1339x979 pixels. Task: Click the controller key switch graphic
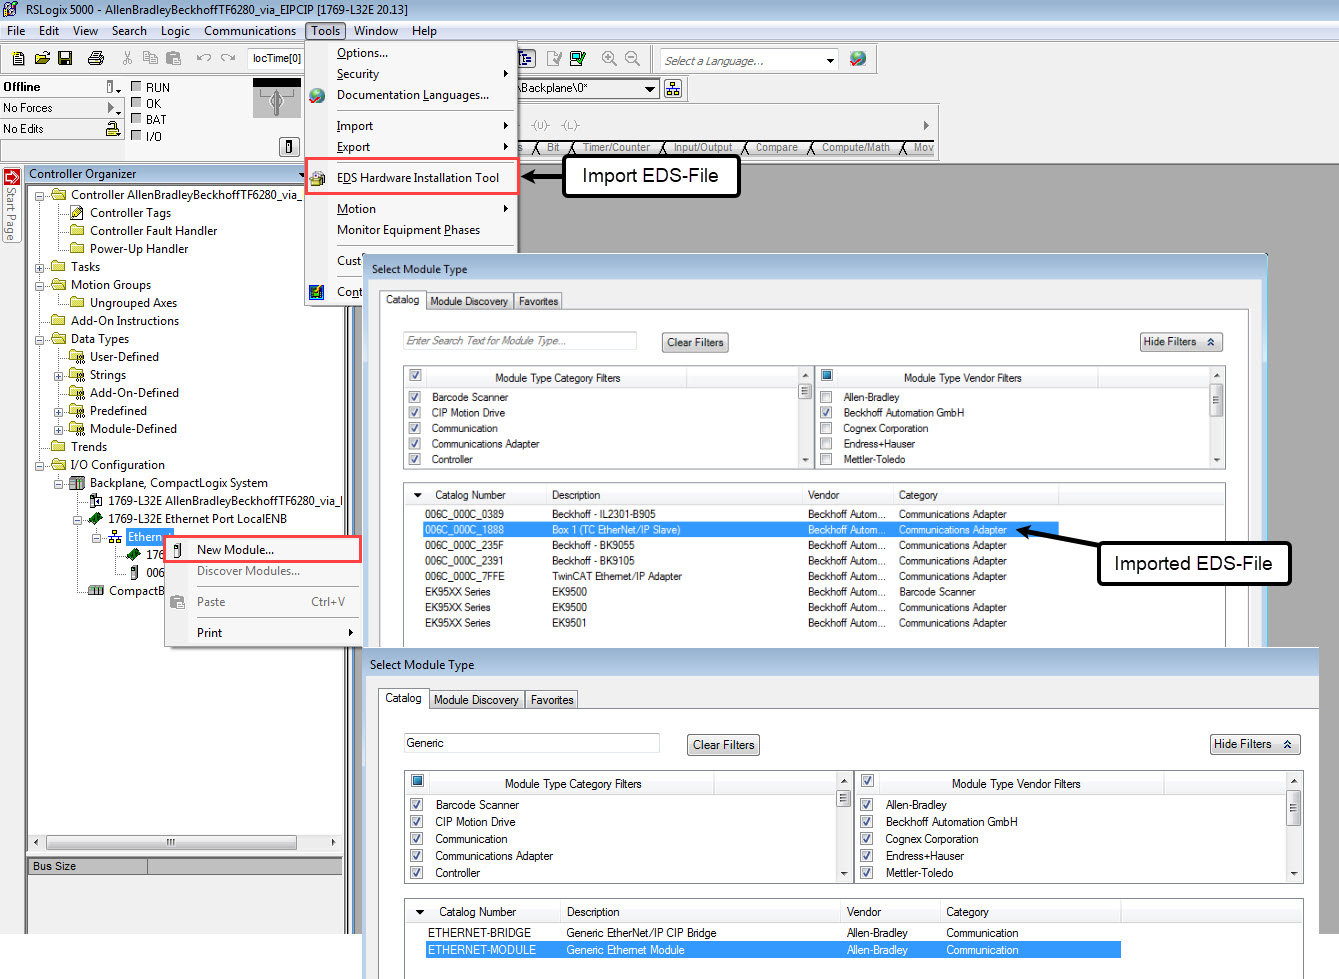coord(277,100)
